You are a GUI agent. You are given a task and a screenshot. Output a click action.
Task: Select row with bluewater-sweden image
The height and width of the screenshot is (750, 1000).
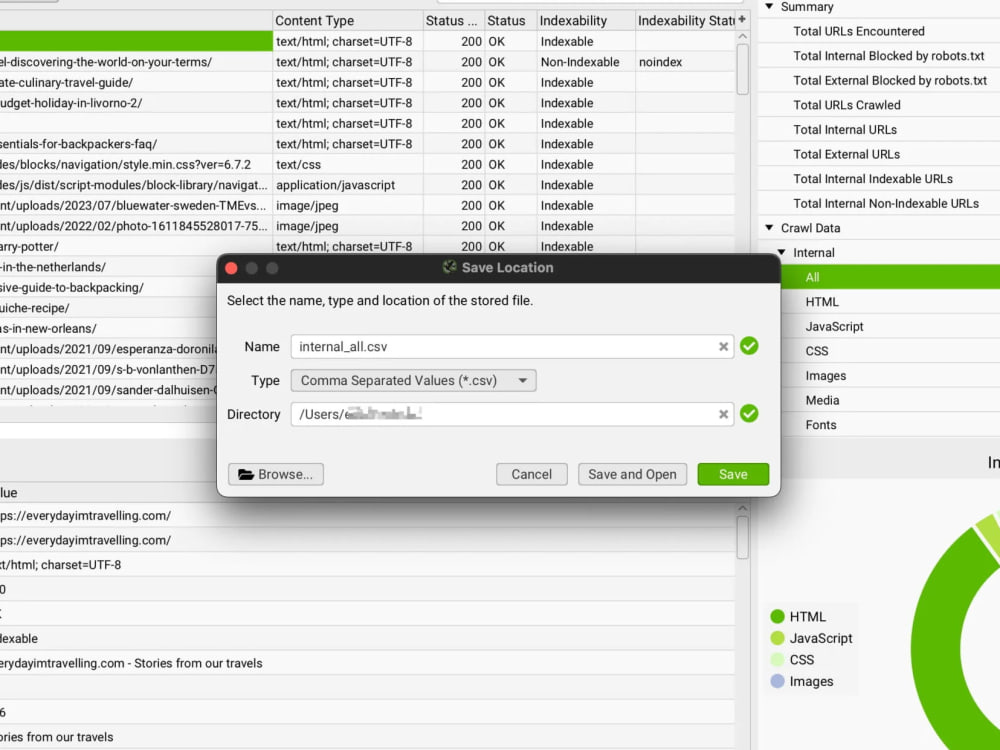coord(136,205)
